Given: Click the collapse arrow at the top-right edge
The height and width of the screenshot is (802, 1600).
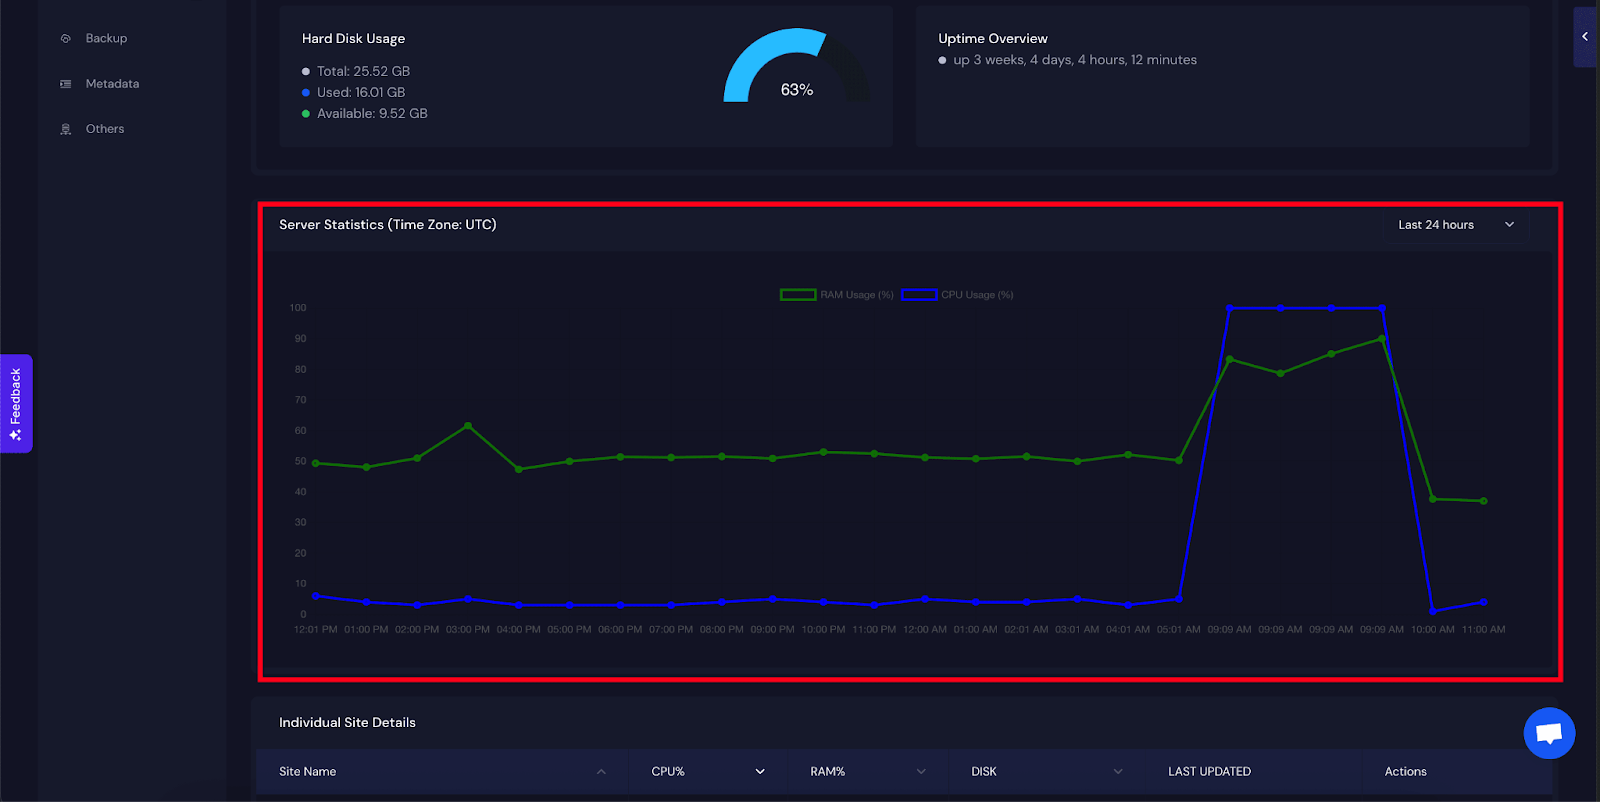Looking at the screenshot, I should pos(1585,37).
